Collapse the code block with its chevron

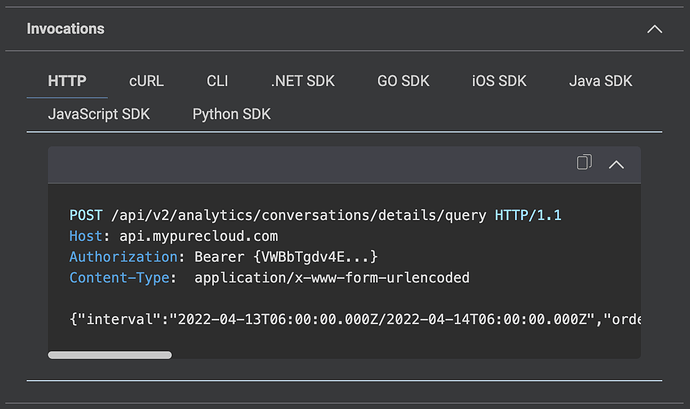point(616,165)
